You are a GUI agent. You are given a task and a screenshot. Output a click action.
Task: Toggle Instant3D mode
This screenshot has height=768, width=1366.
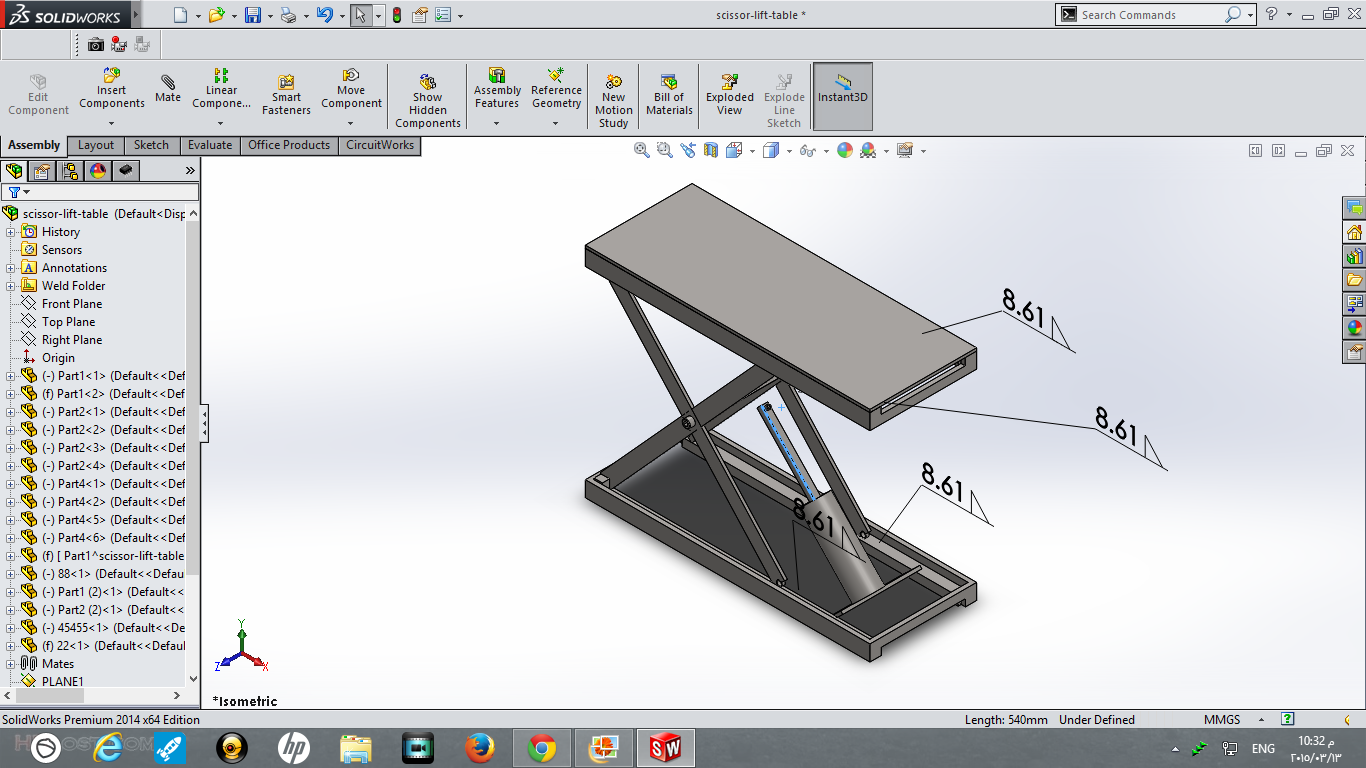[x=843, y=96]
